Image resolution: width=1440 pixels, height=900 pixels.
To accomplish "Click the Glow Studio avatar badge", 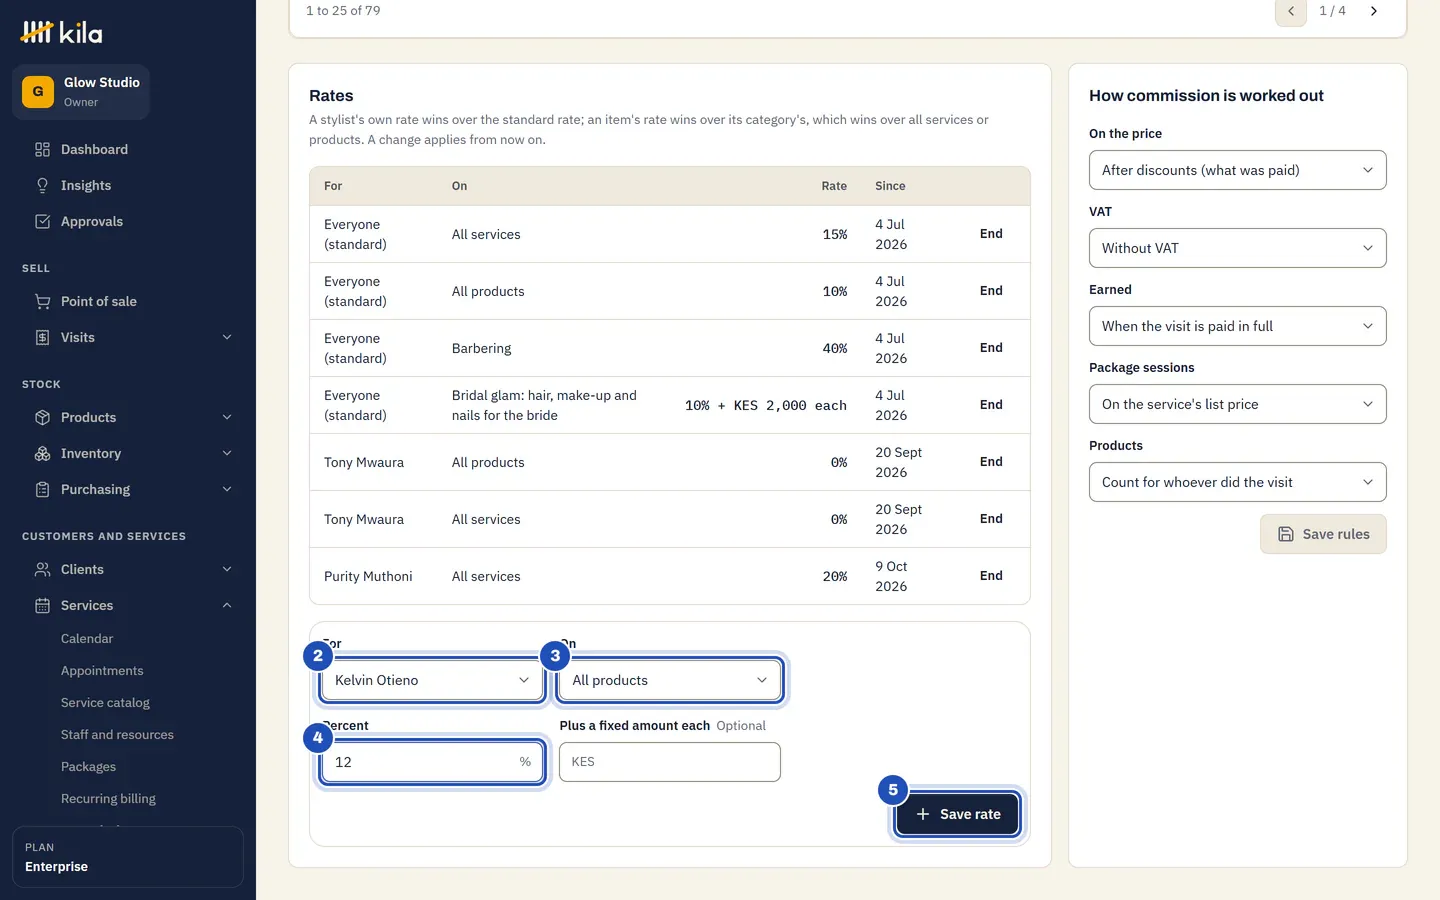I will pos(38,92).
